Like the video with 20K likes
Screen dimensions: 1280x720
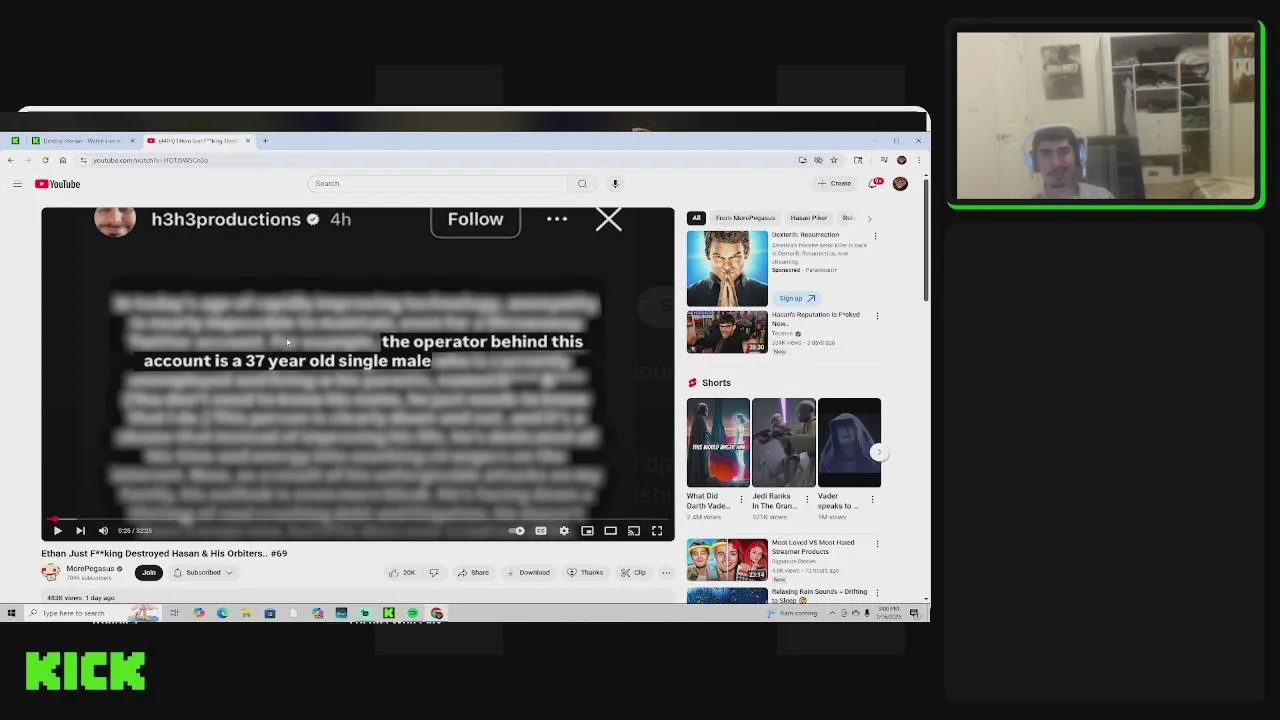pos(402,573)
